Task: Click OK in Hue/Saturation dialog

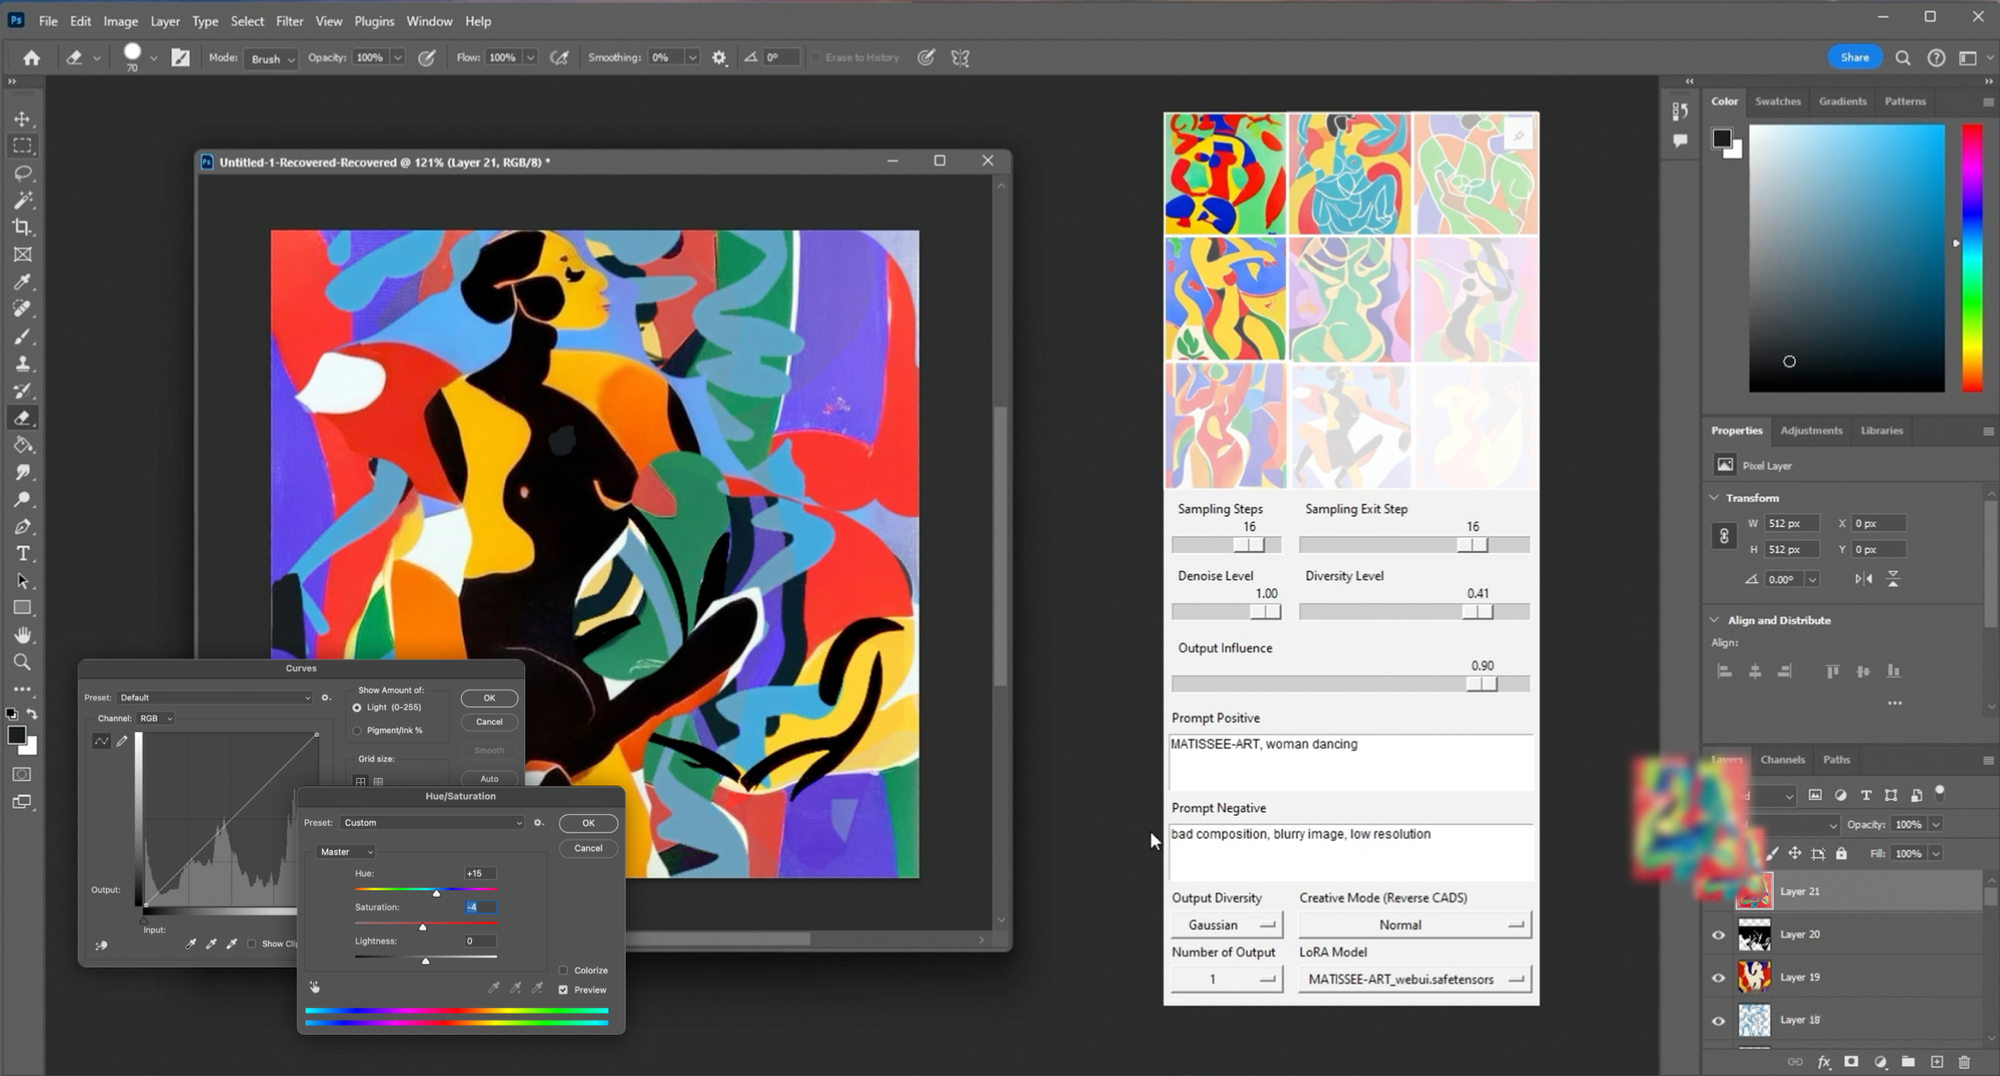Action: pyautogui.click(x=588, y=823)
